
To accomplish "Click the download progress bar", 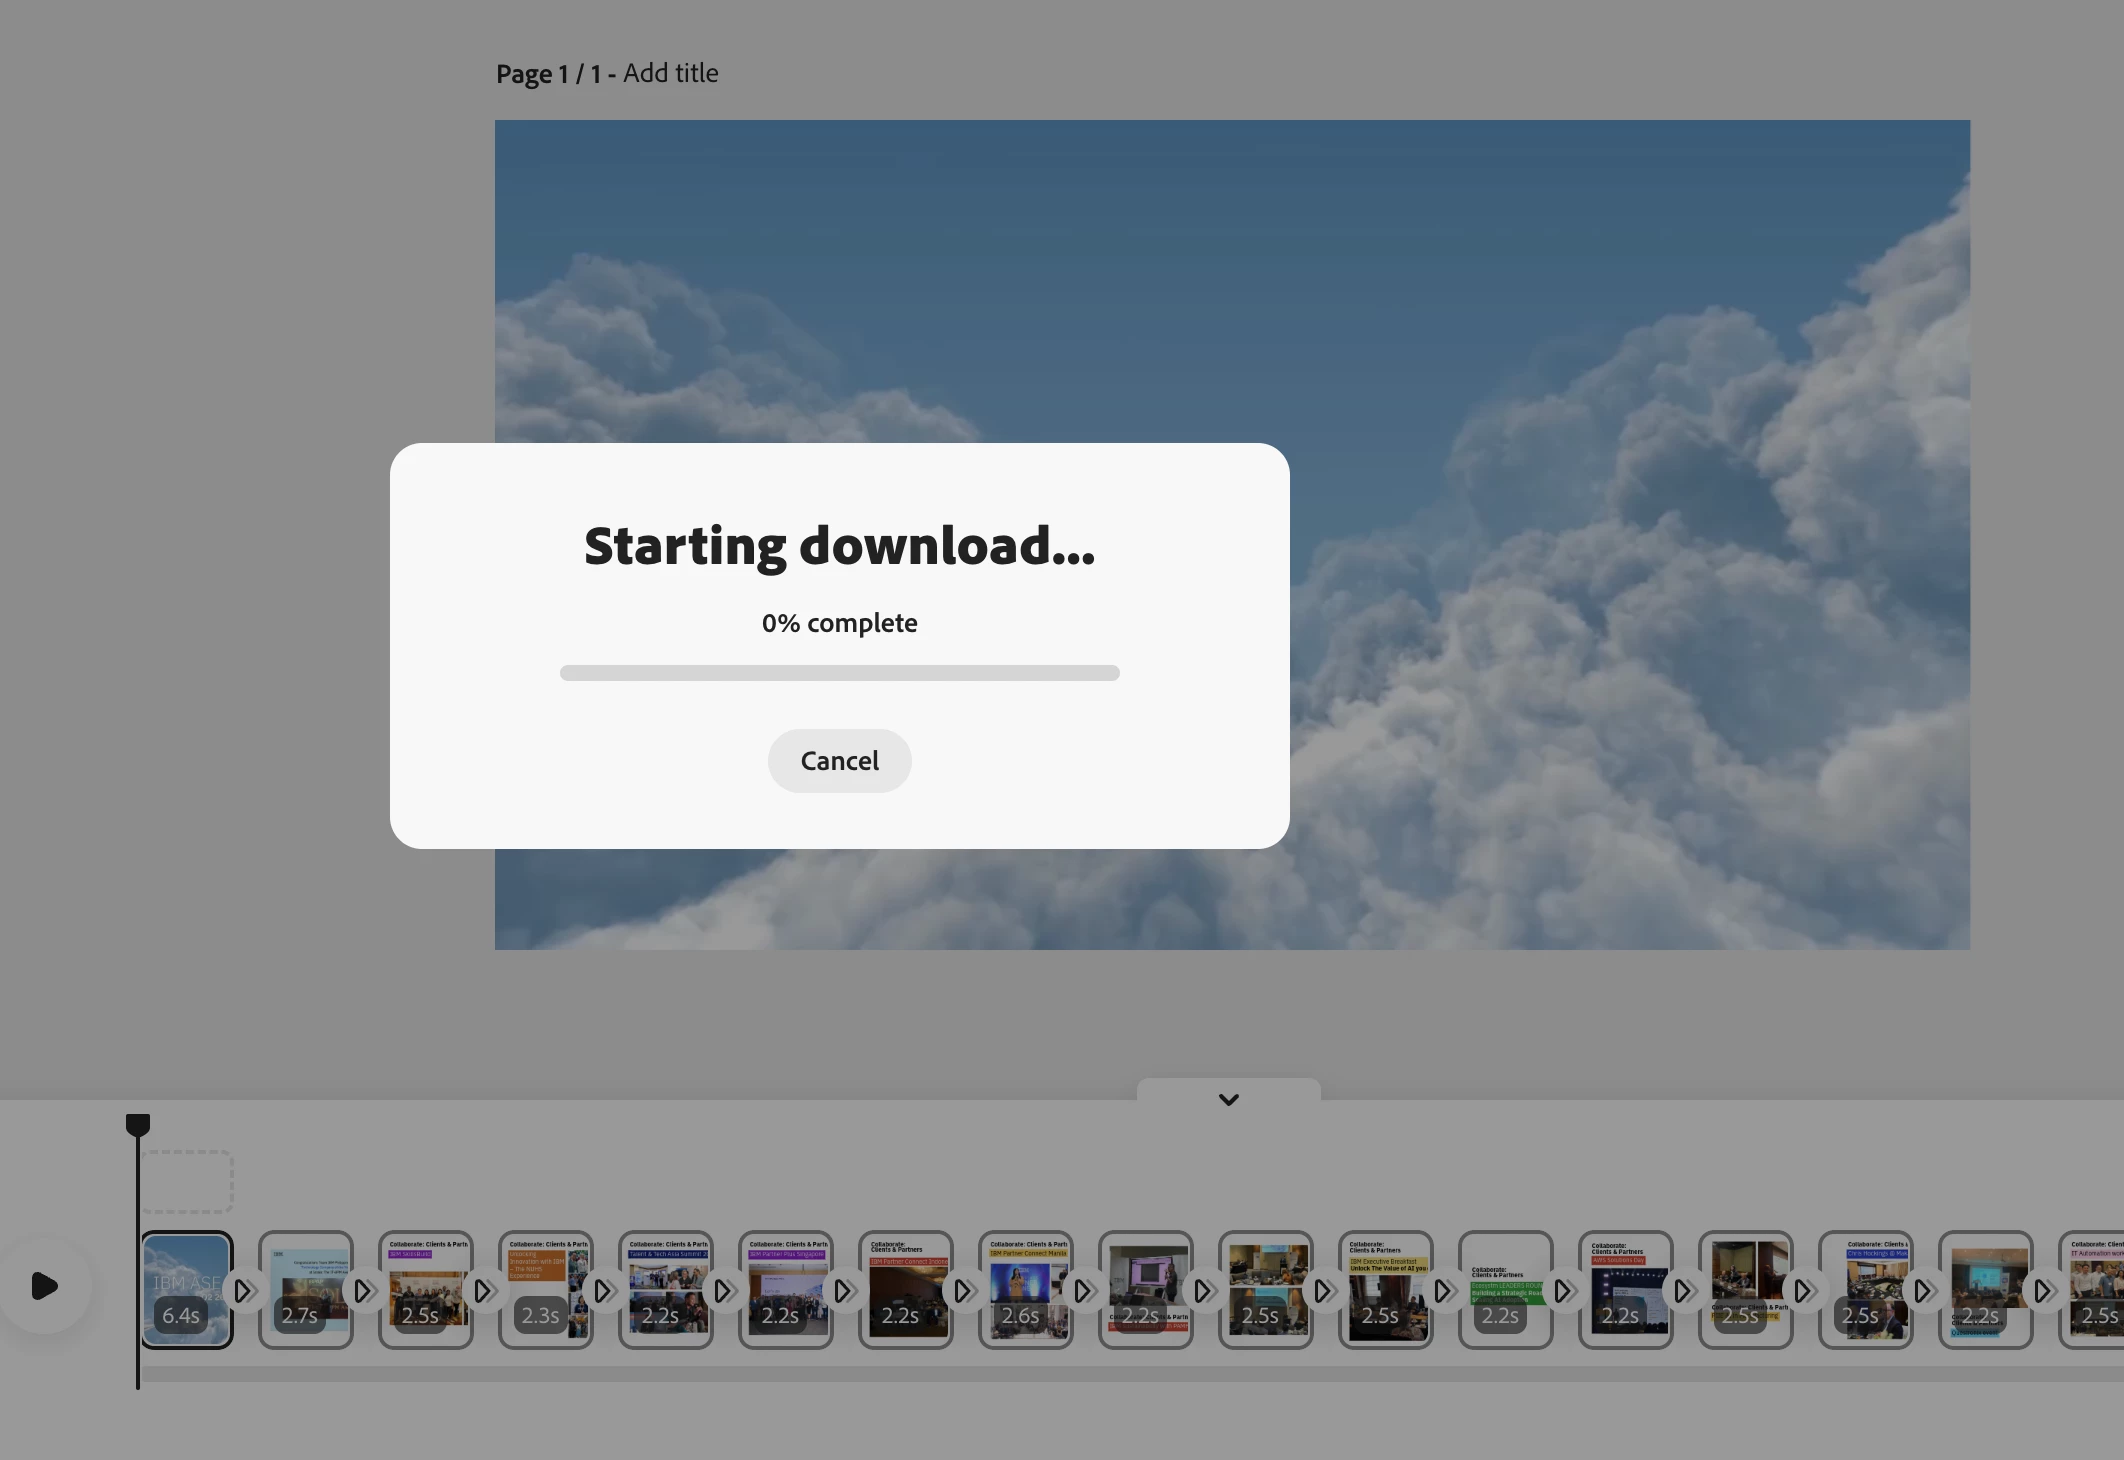I will (839, 673).
